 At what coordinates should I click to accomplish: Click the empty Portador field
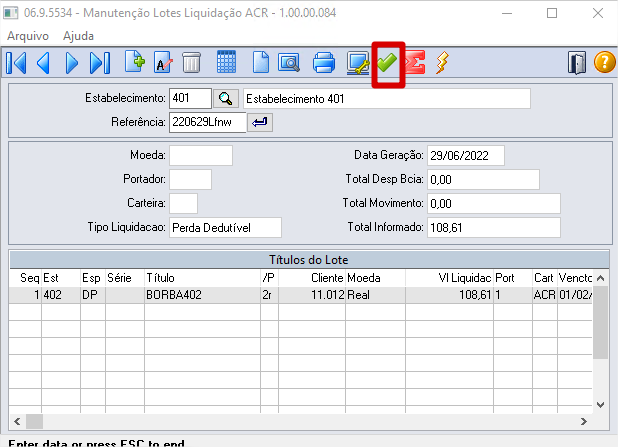click(190, 179)
